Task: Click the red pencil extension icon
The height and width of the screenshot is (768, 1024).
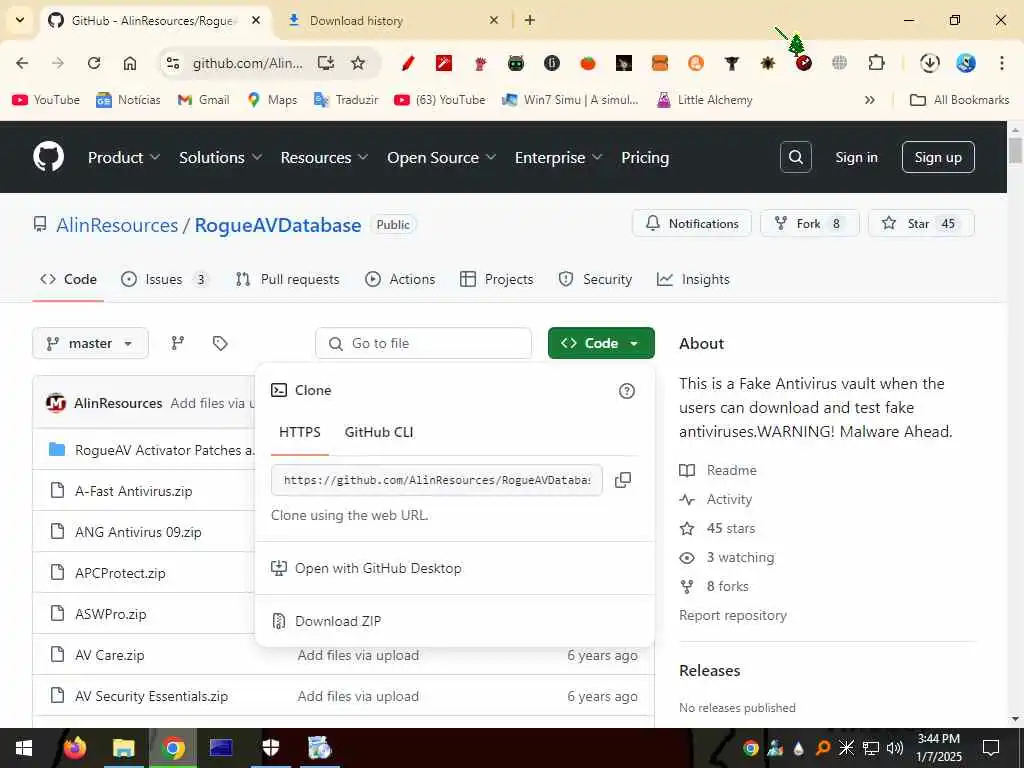Action: point(408,63)
